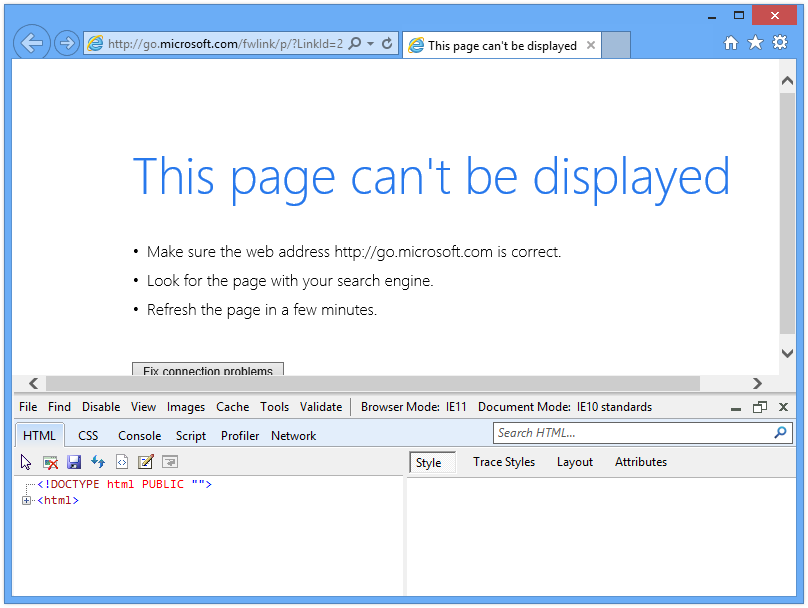Click the horizontal scrollbar right arrow
This screenshot has width=808, height=608.
pos(757,383)
